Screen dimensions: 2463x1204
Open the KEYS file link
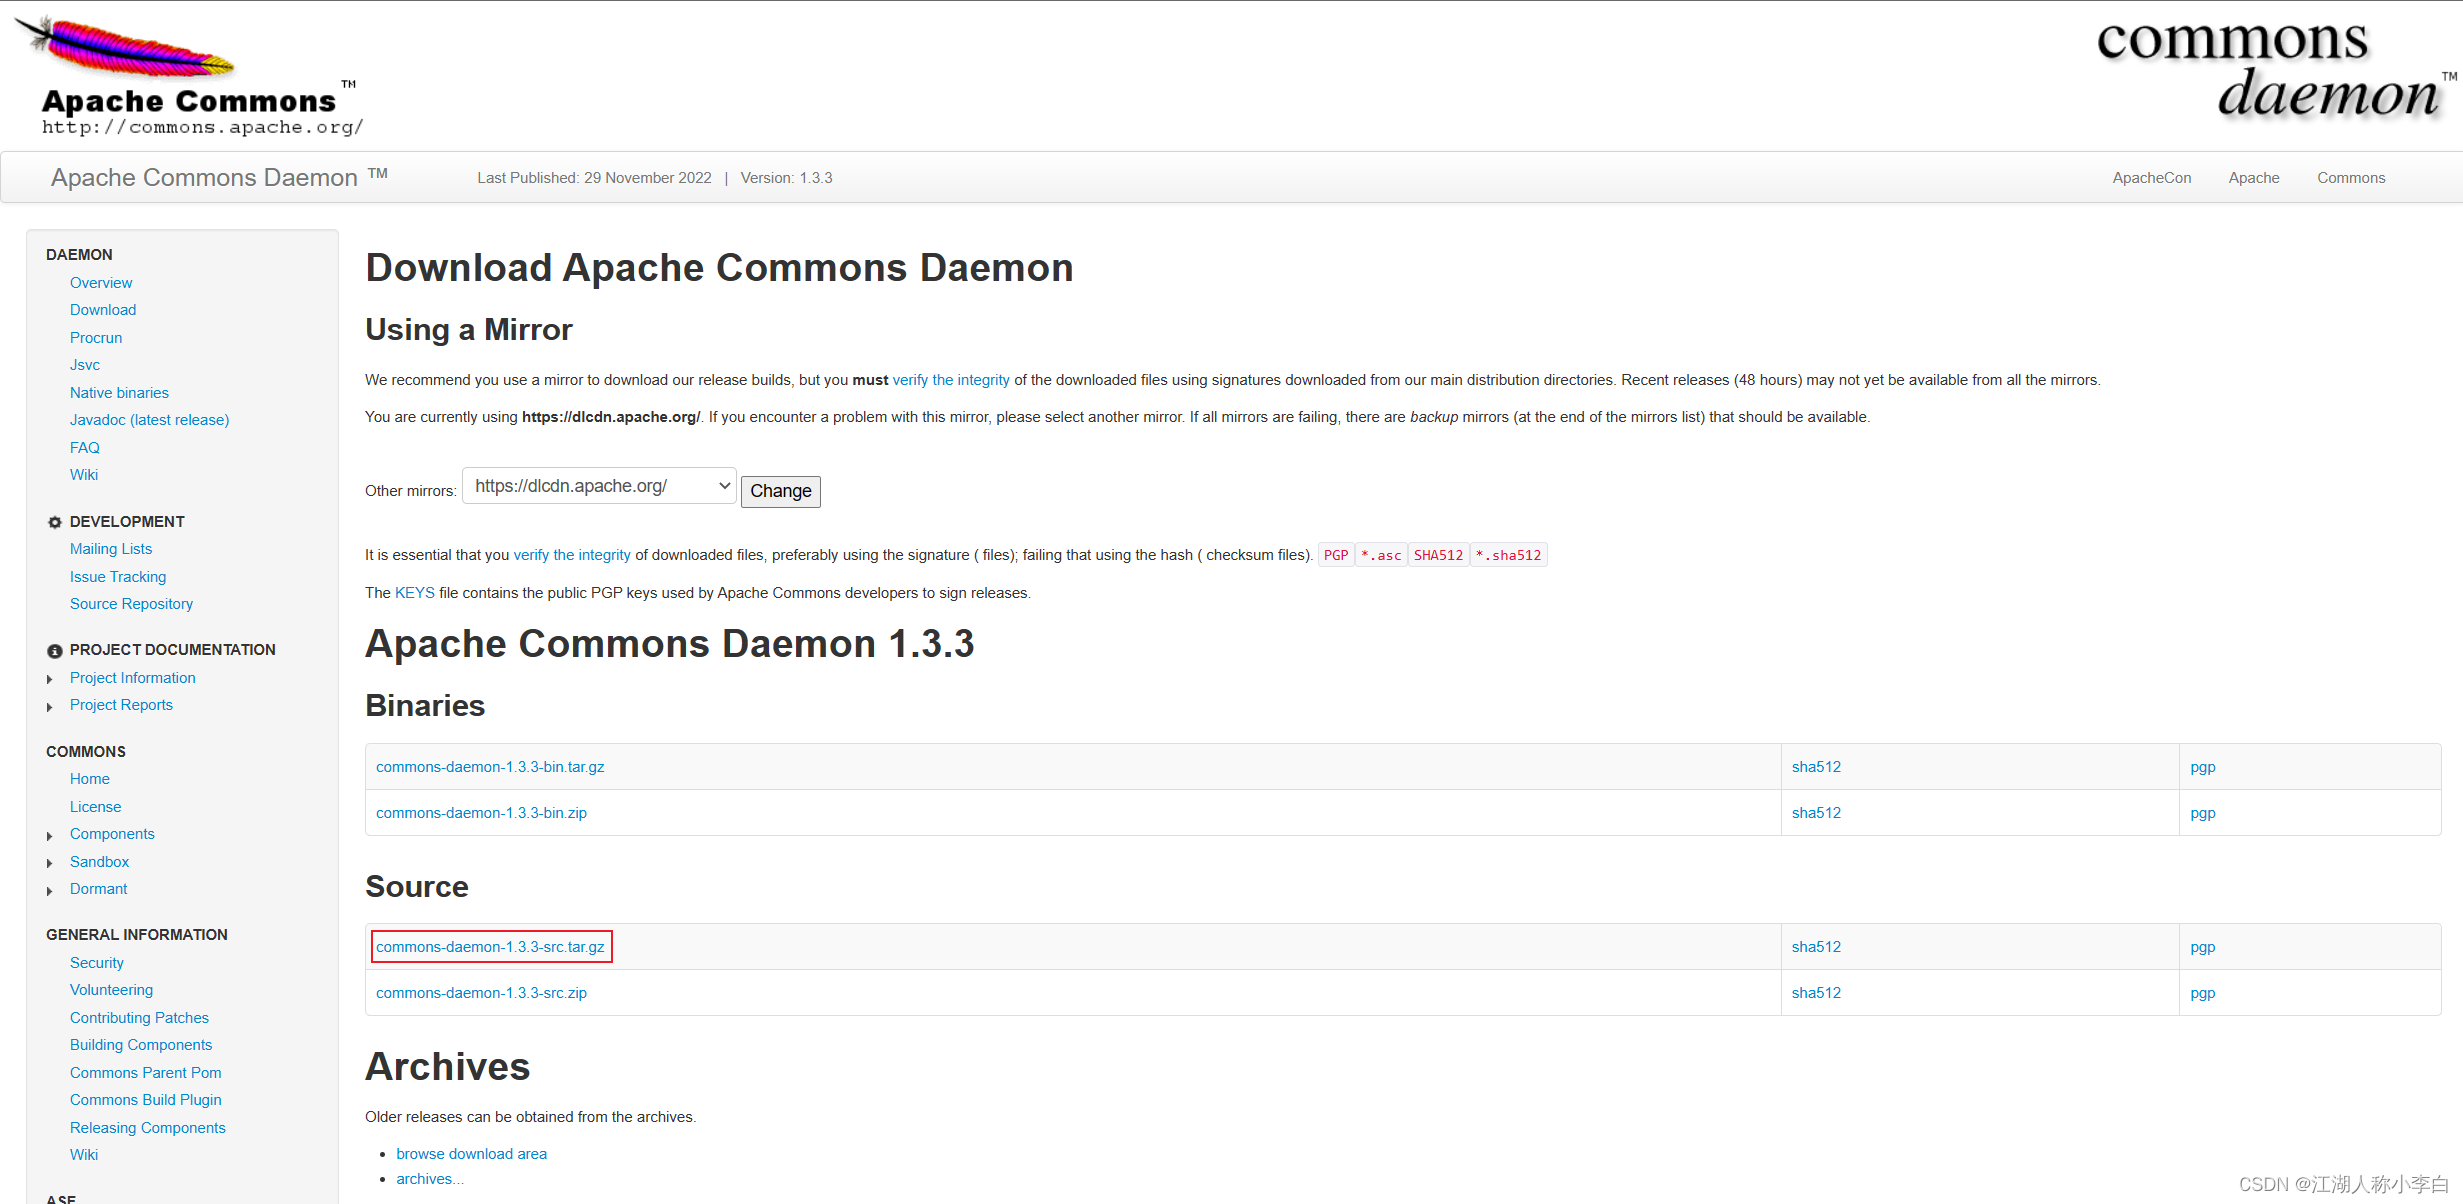414,592
